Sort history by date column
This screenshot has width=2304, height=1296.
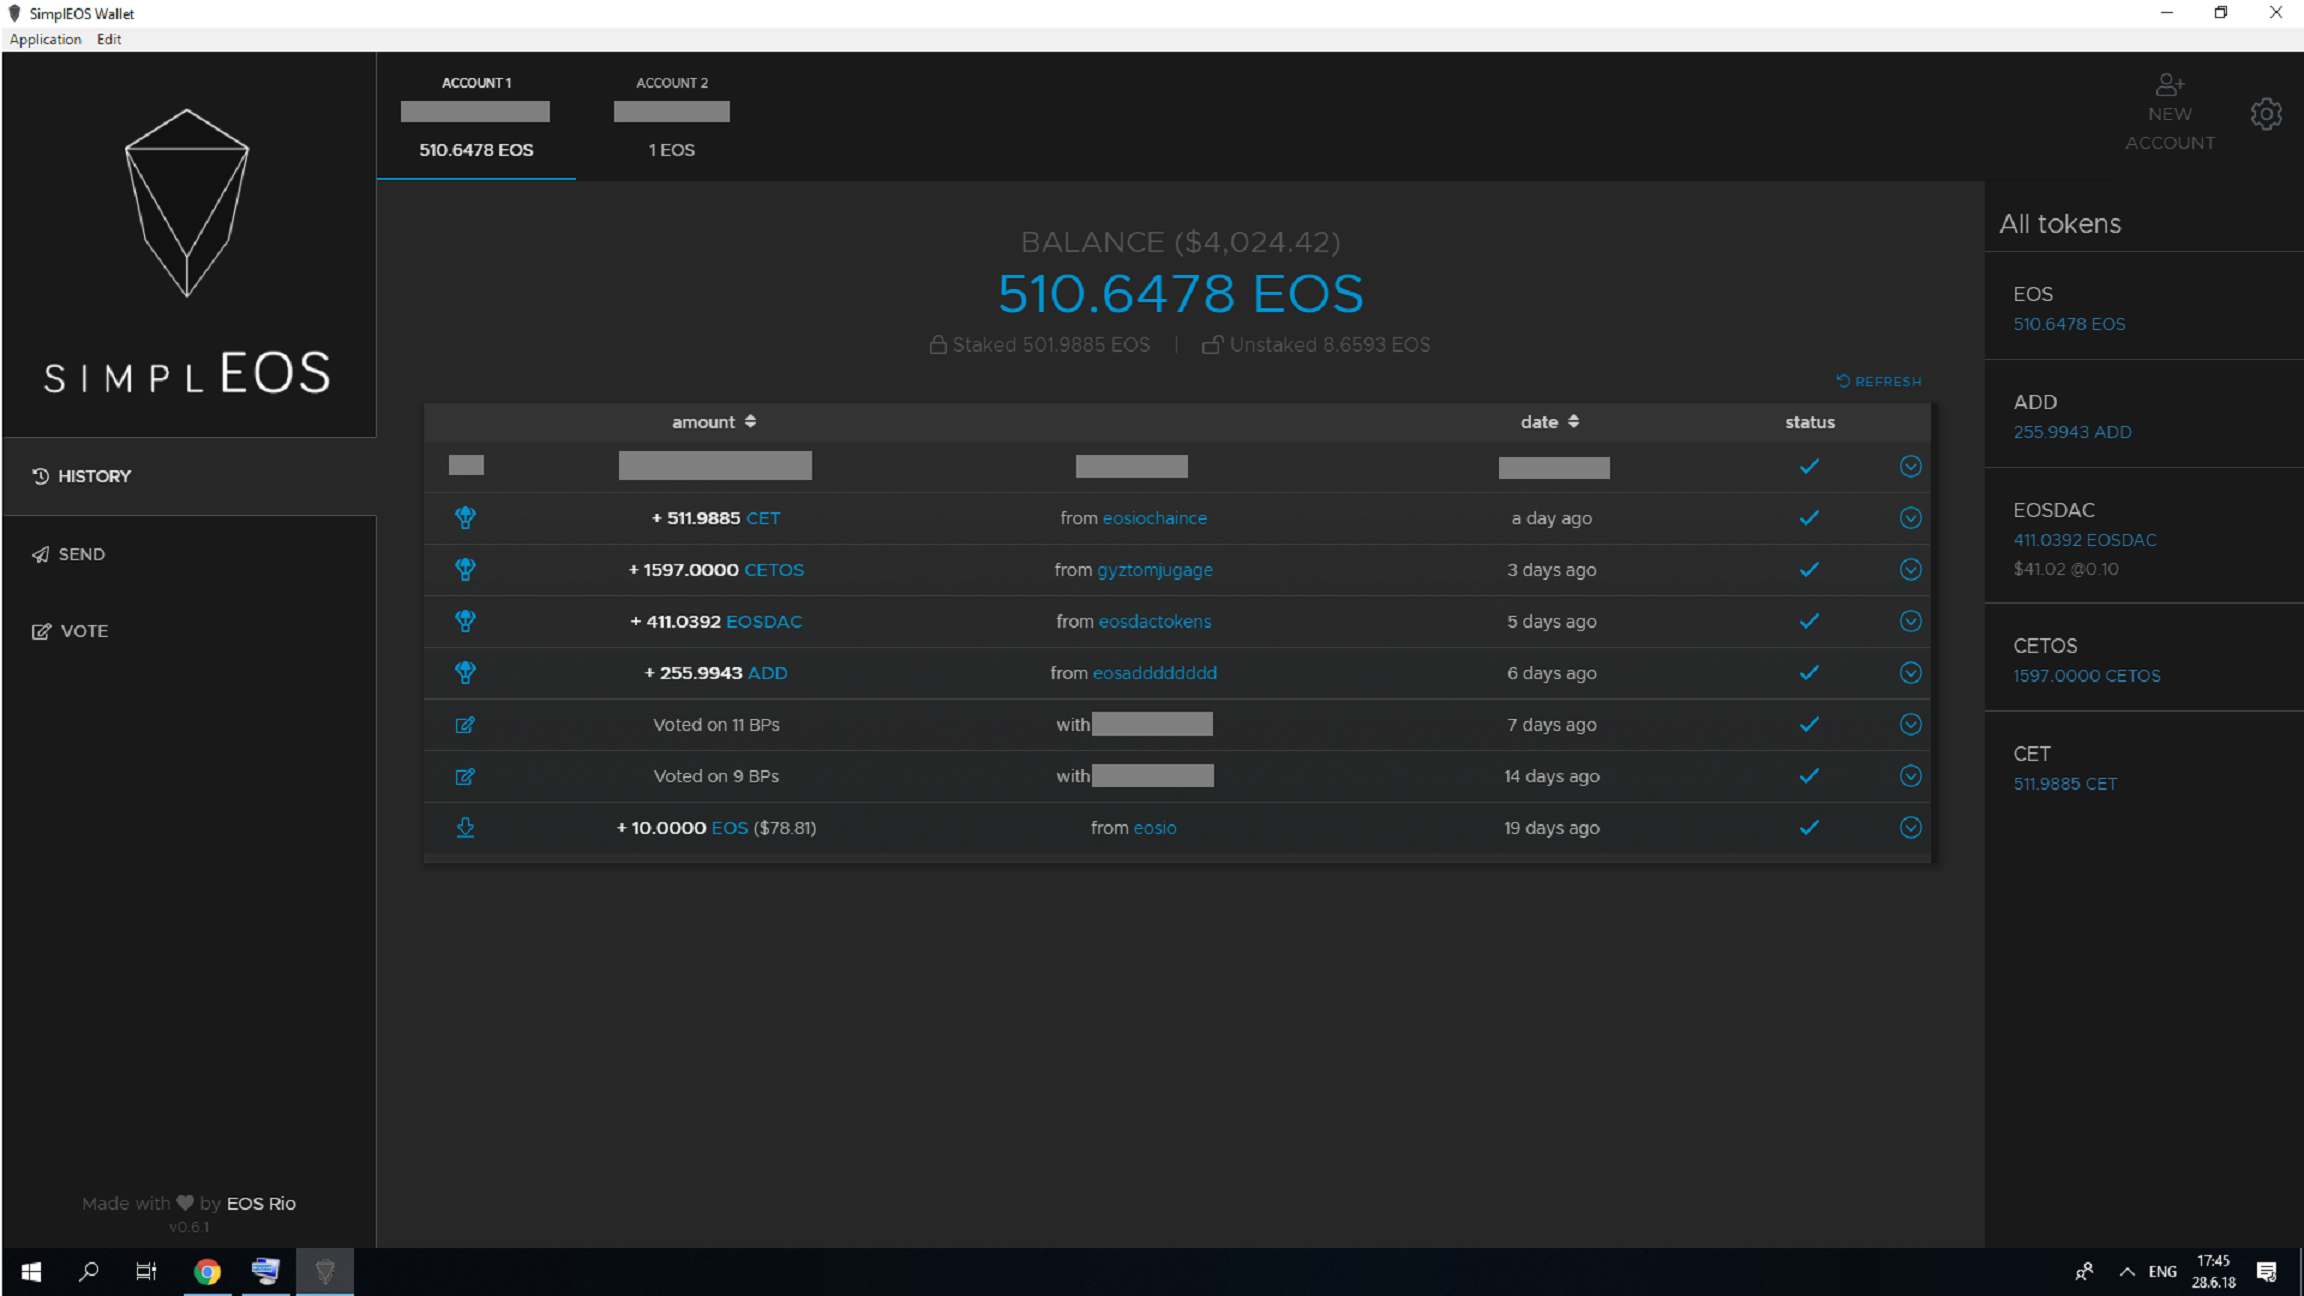click(1549, 422)
